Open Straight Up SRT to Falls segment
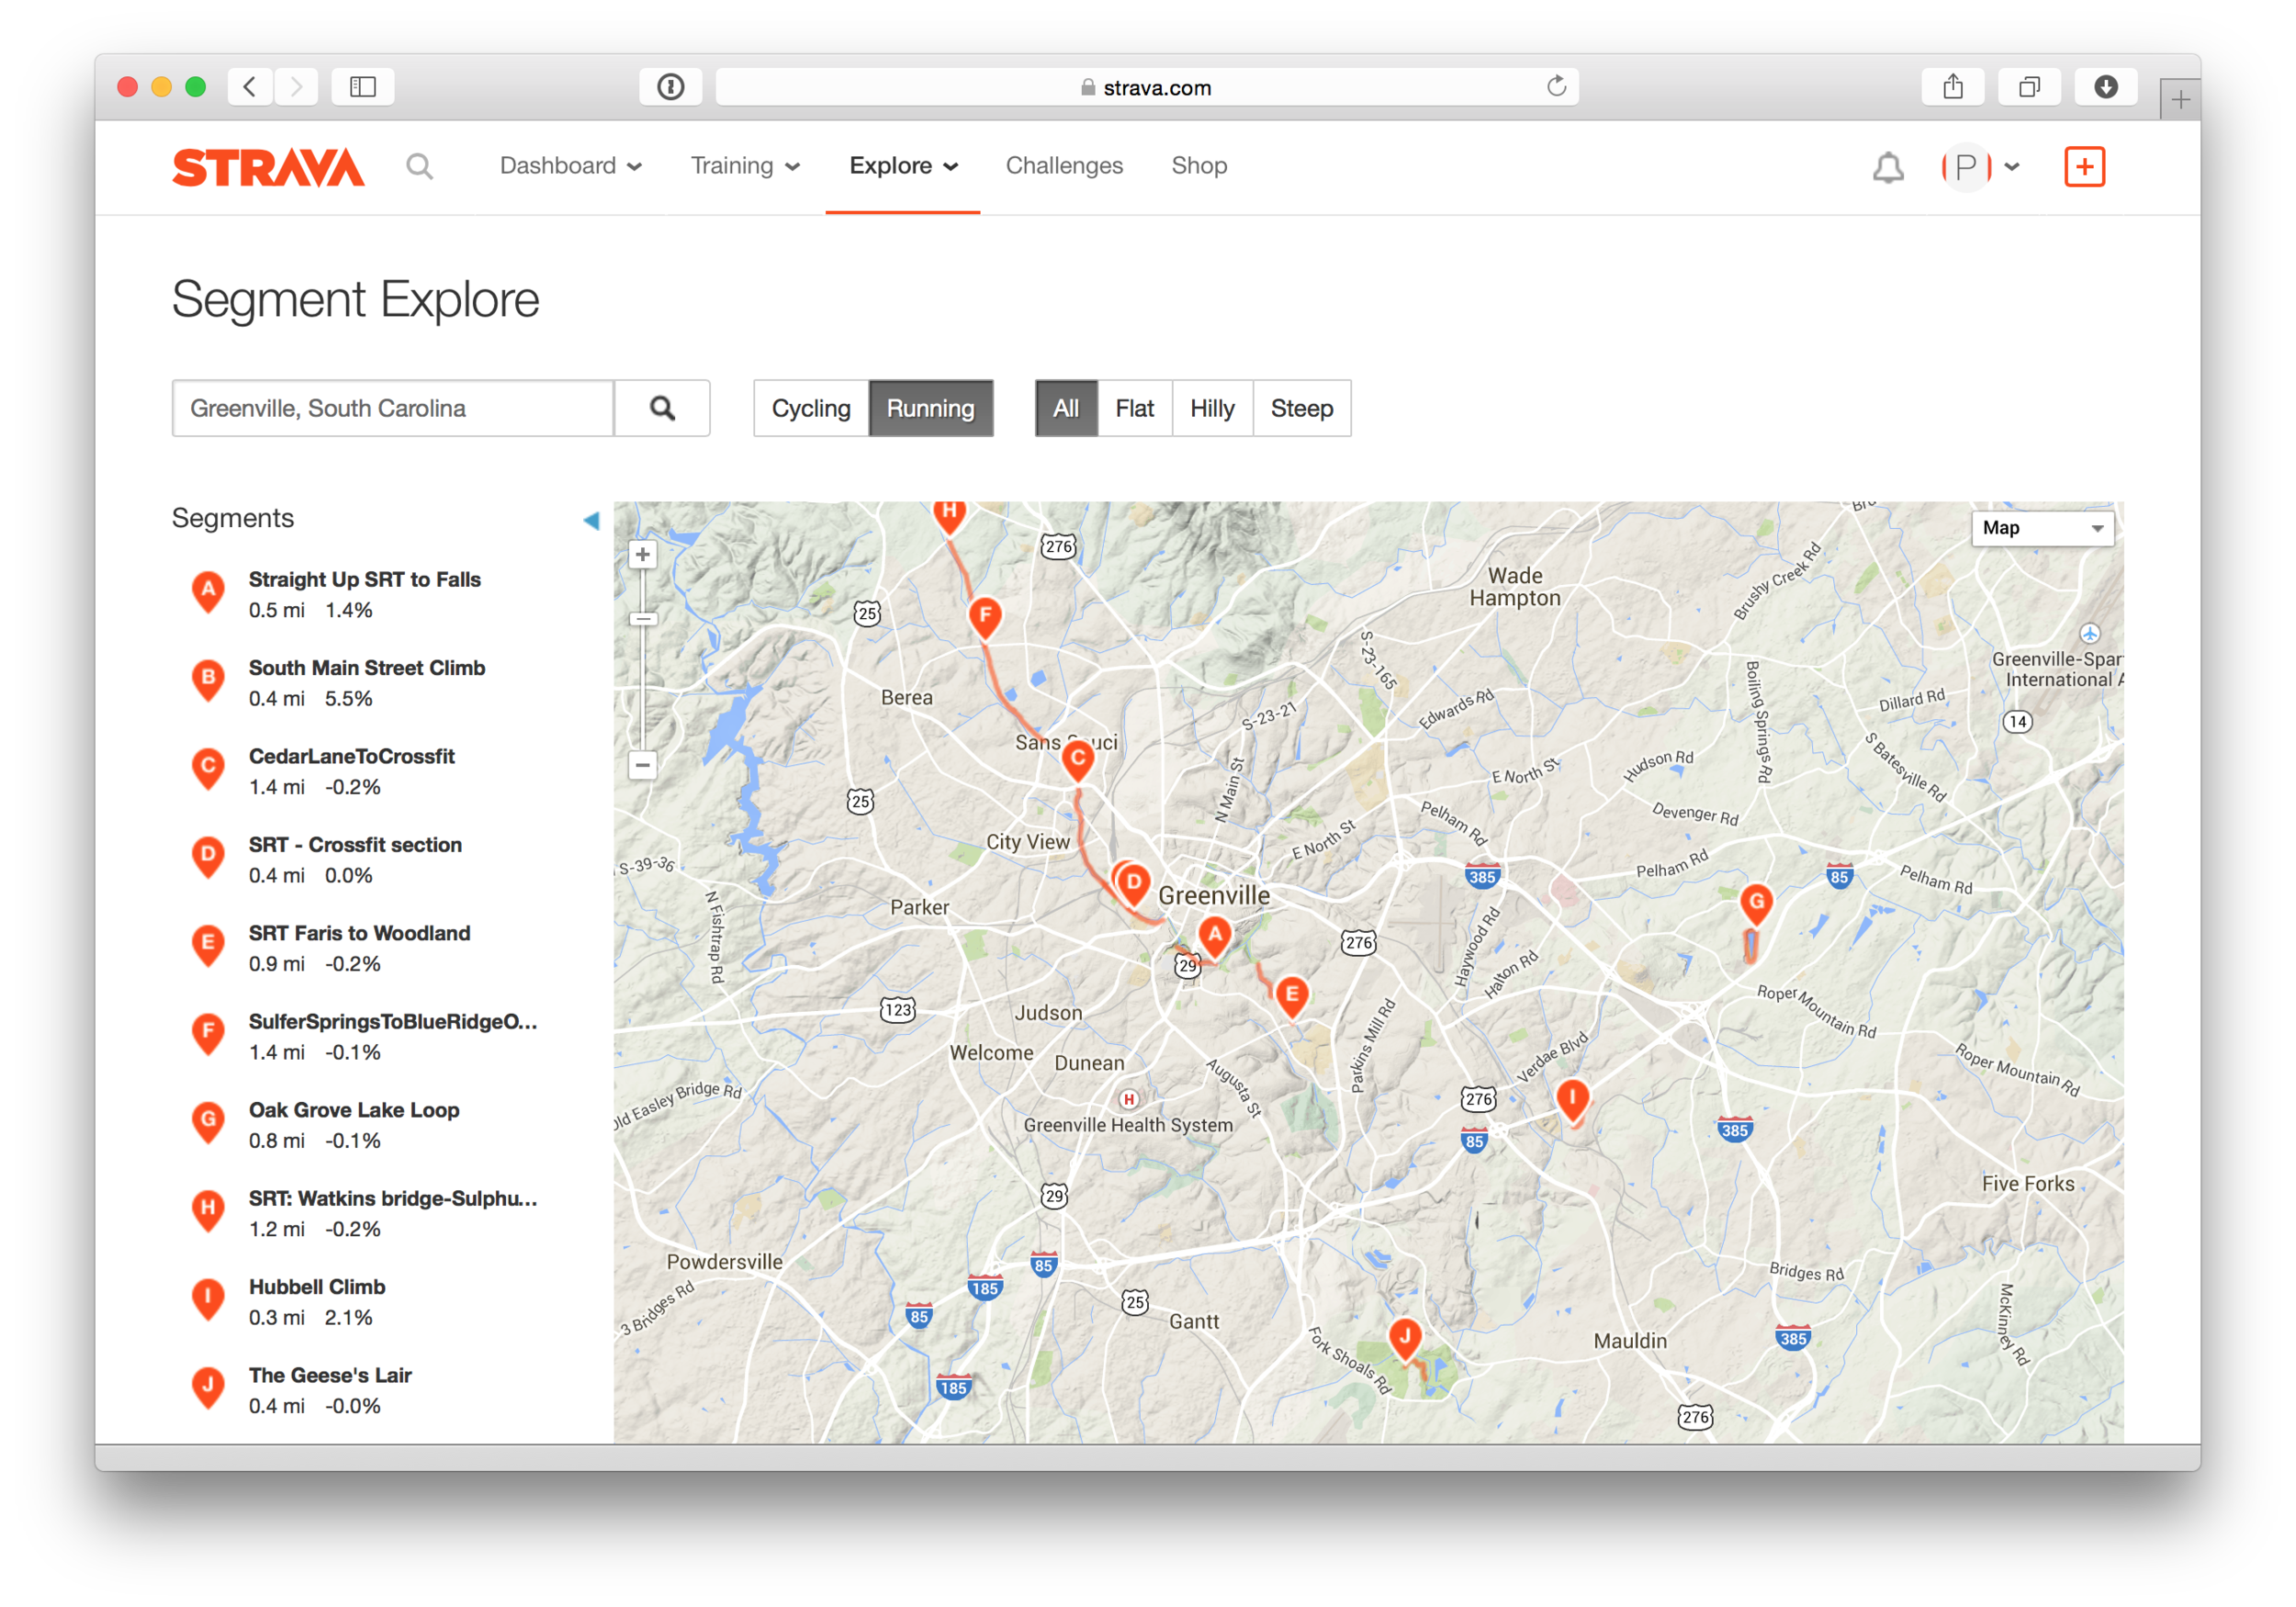This screenshot has width=2296, height=1607. 365,580
